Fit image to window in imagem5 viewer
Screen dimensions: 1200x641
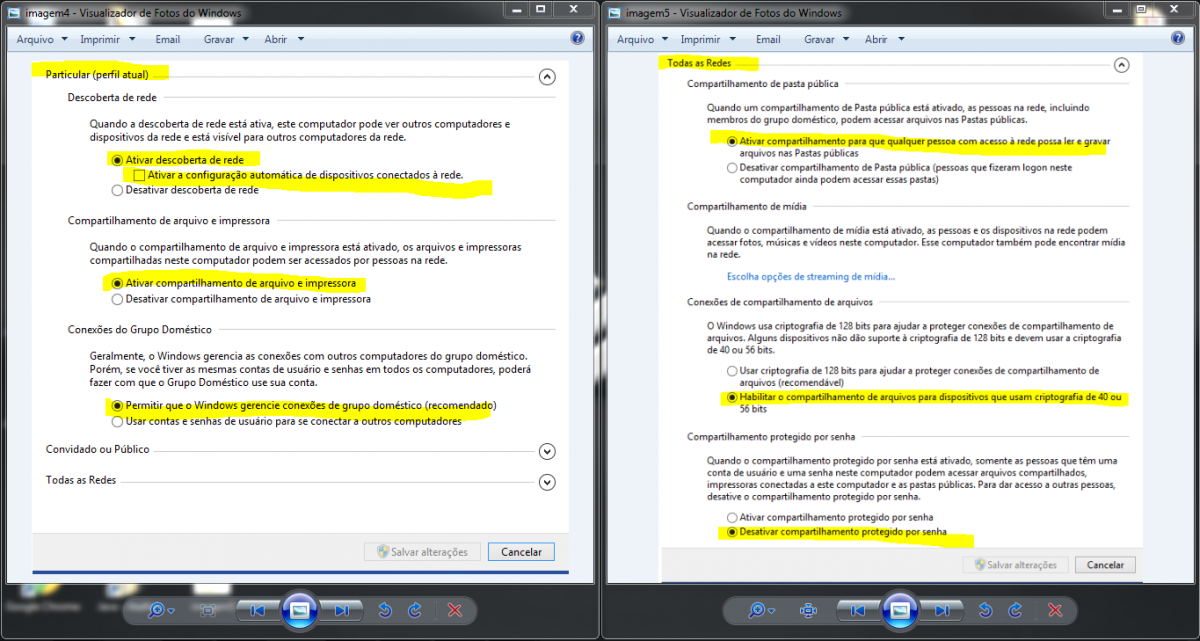coord(808,610)
